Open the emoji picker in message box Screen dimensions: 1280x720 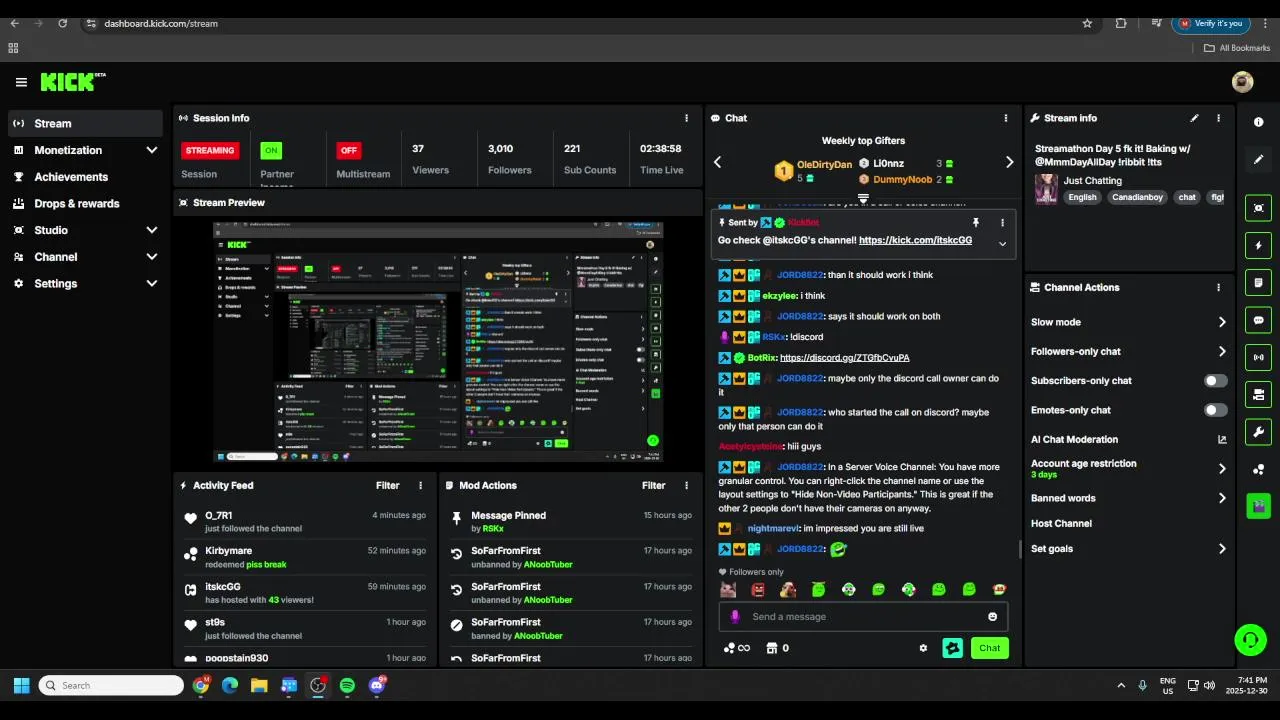coord(992,617)
